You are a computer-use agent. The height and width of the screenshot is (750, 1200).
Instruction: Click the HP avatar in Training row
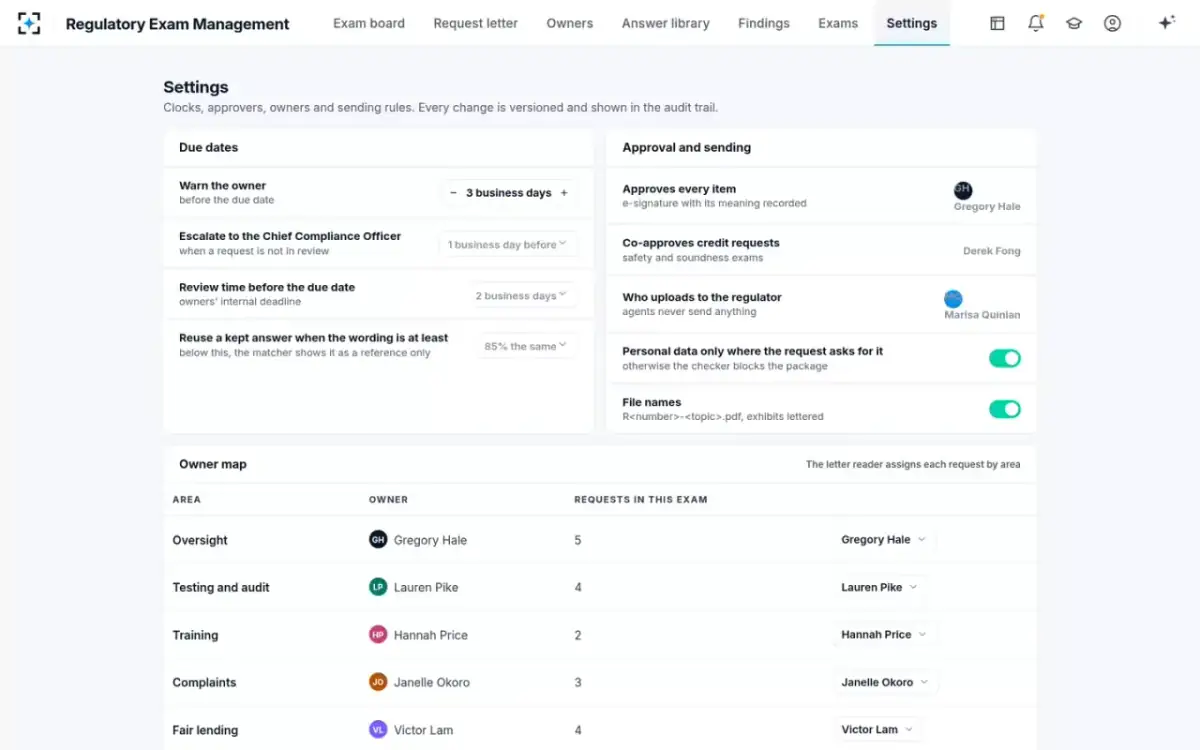[x=378, y=635]
